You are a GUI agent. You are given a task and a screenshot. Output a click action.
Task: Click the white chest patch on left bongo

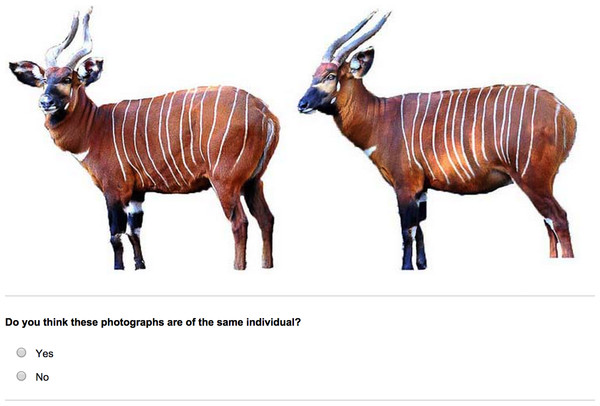click(80, 155)
